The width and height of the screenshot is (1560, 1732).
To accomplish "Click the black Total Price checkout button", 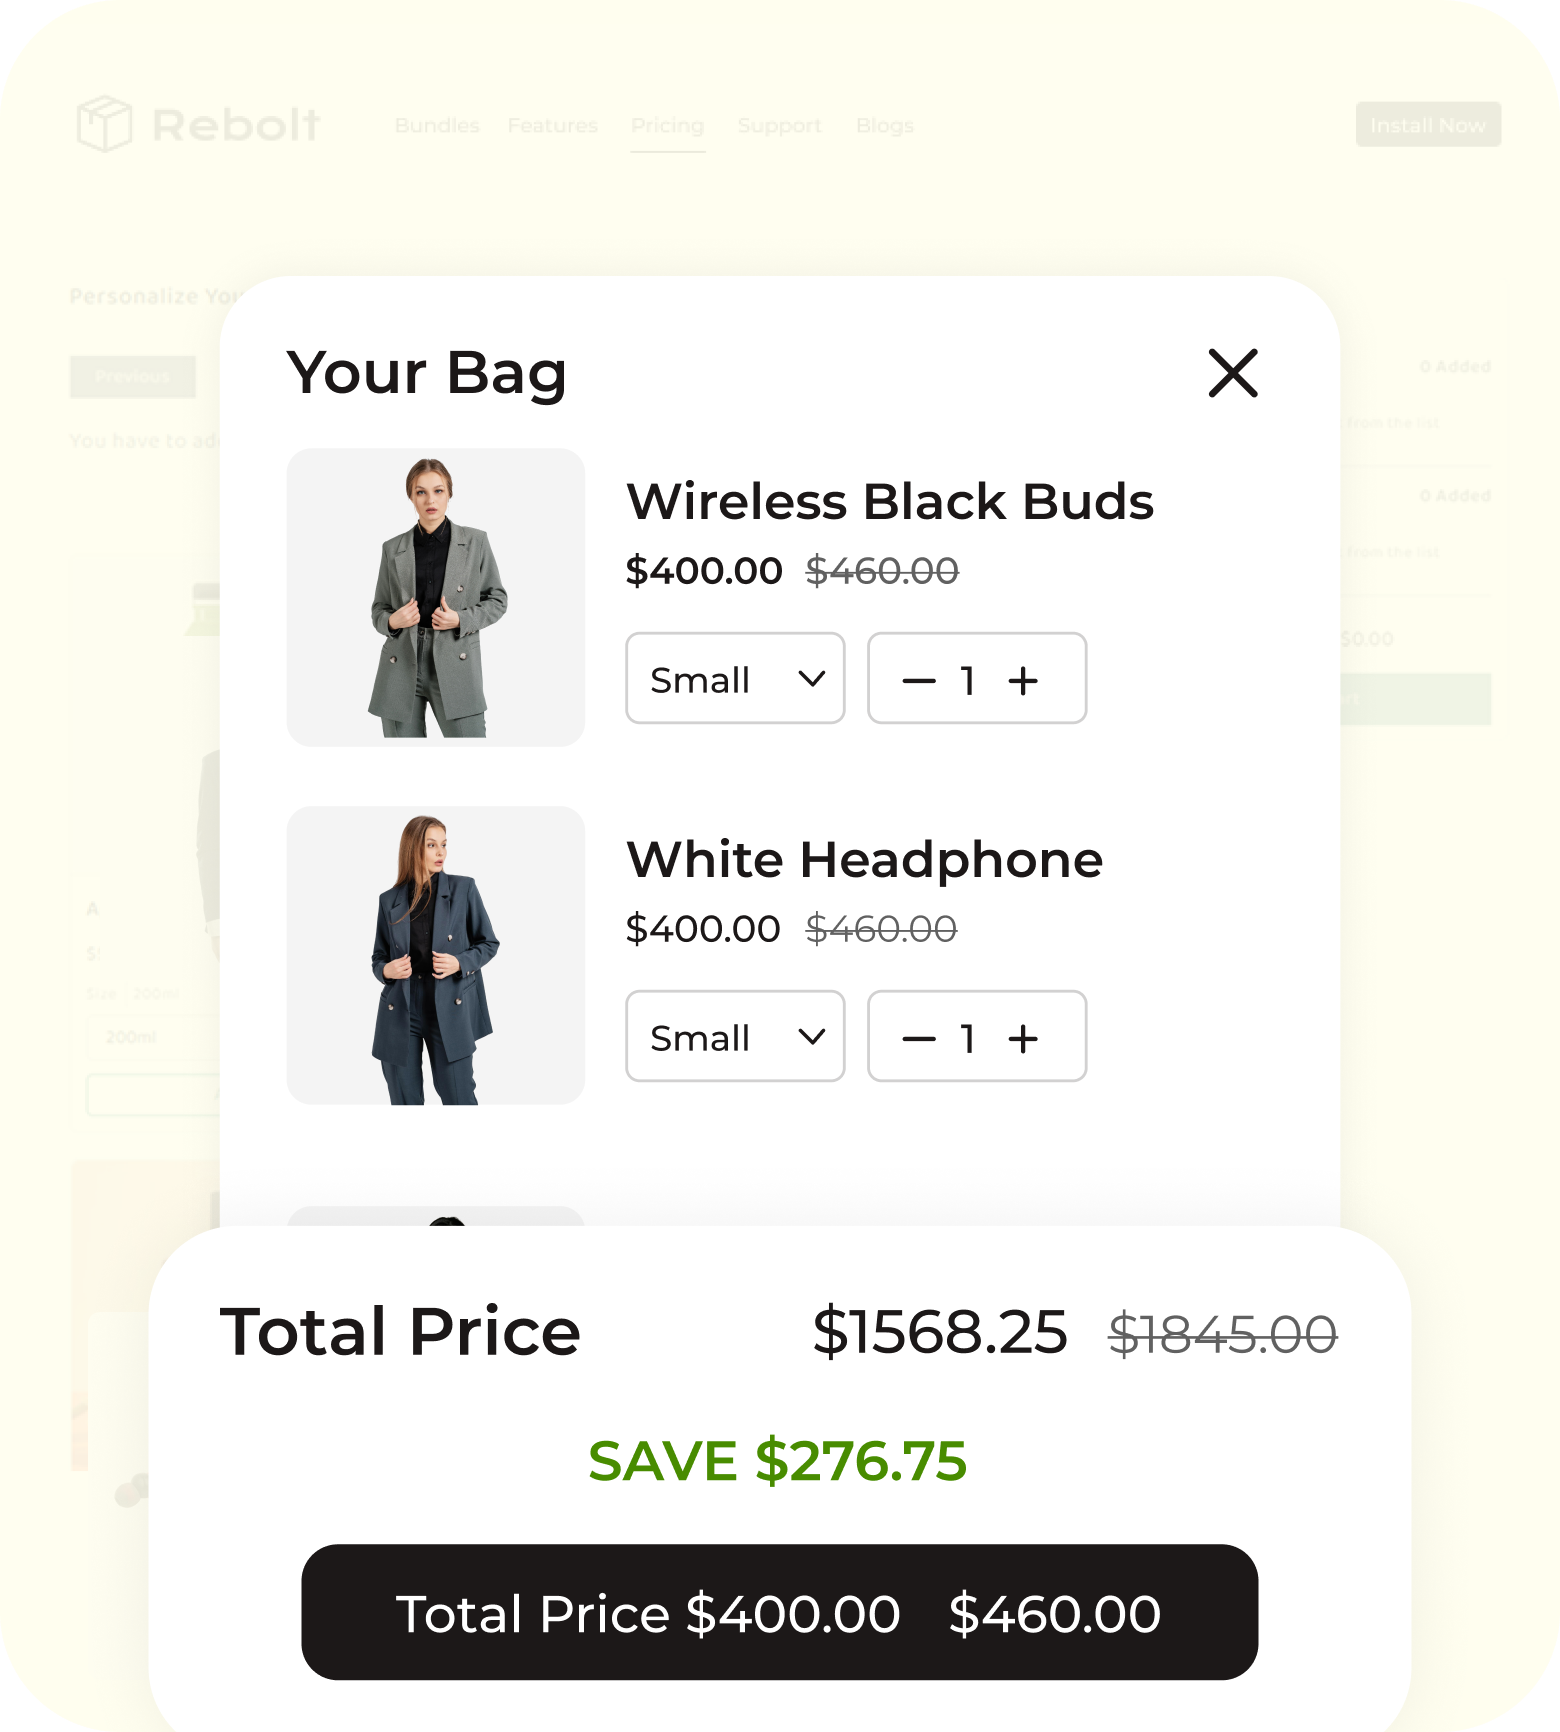I will pyautogui.click(x=779, y=1612).
